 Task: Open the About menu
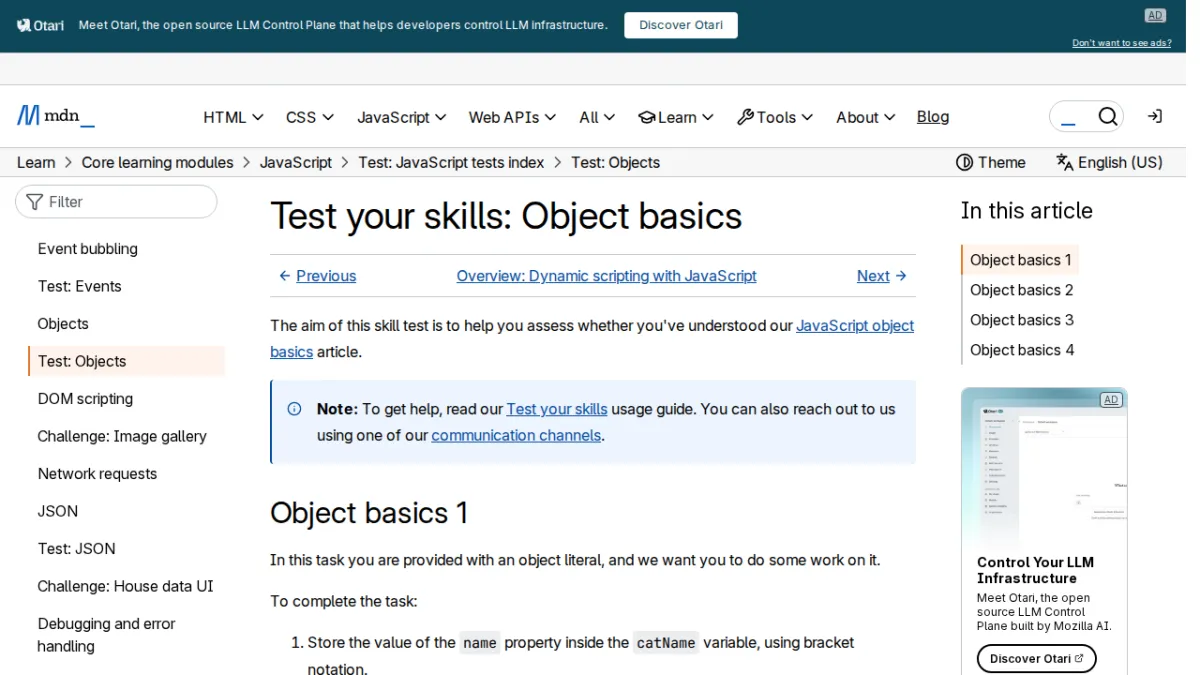click(x=866, y=117)
